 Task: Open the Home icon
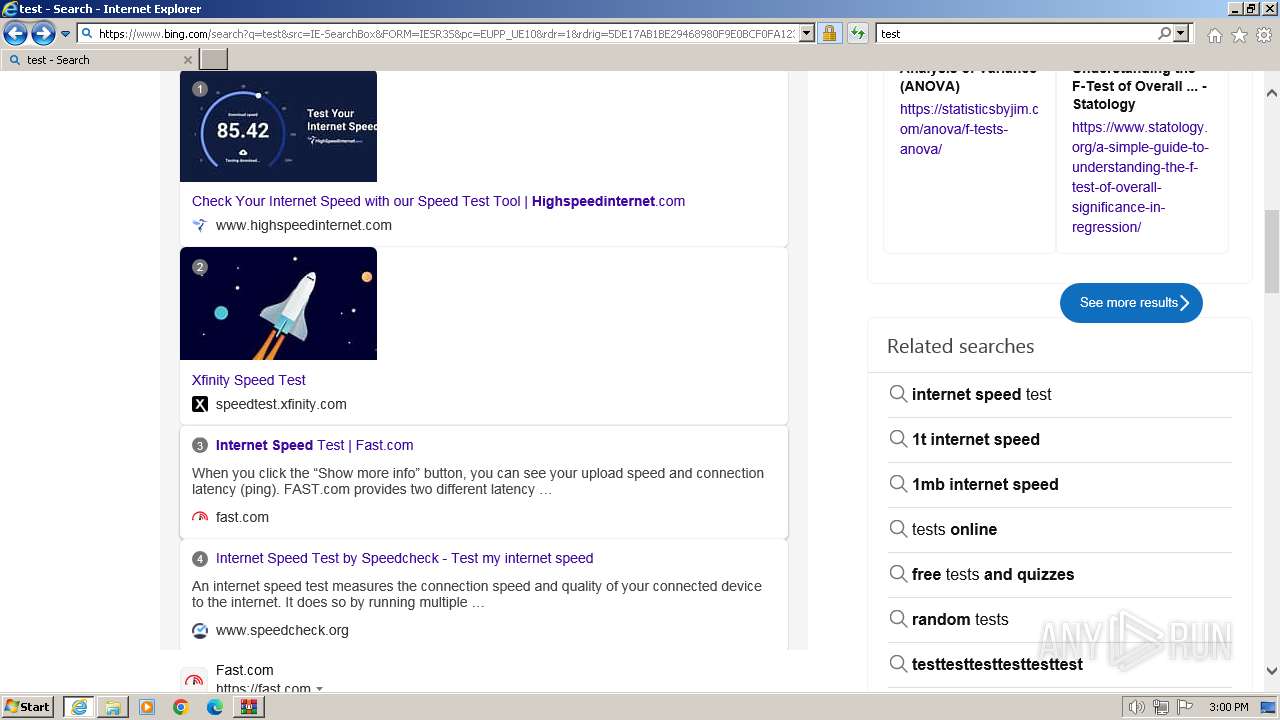click(1214, 35)
